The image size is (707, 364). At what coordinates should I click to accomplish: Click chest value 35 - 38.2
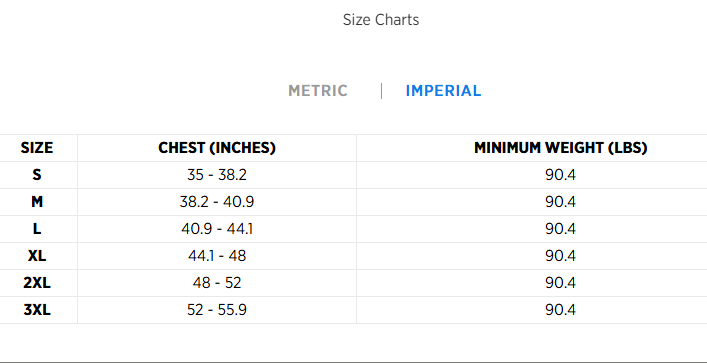click(217, 175)
